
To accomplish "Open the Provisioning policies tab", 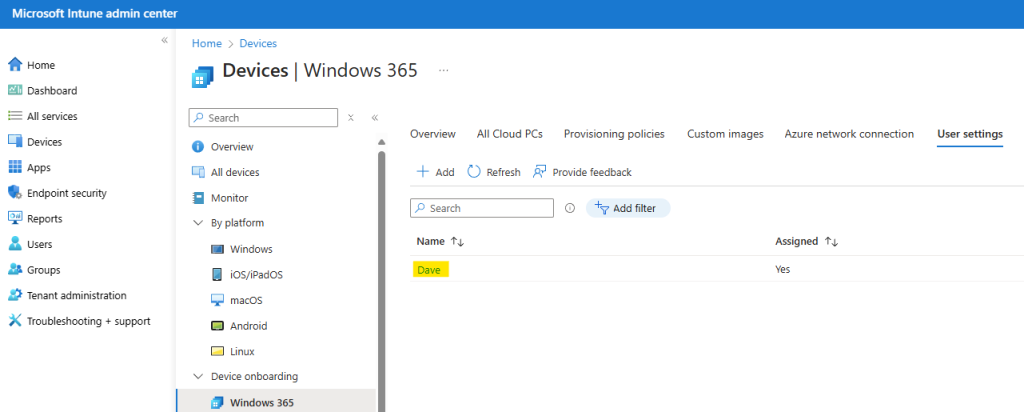I will [615, 134].
